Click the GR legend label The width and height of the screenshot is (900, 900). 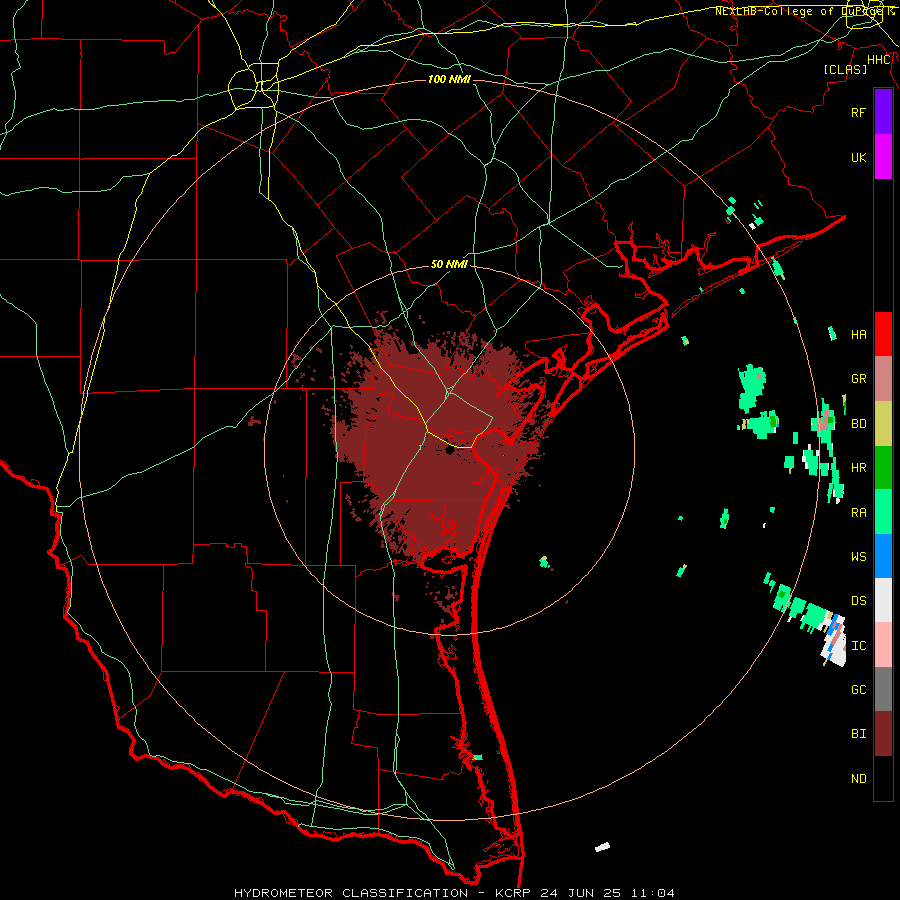tap(858, 379)
